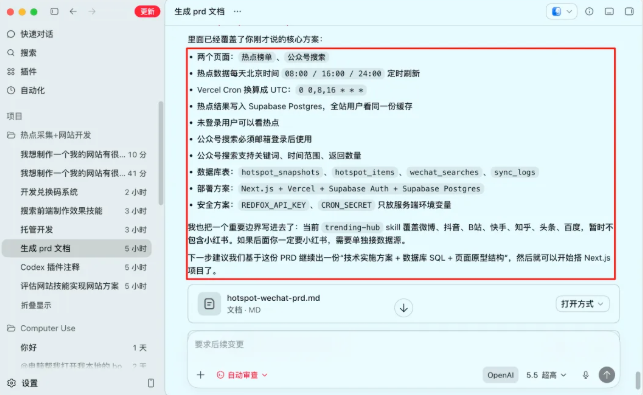Select the 生成 prd 文档 conversation in the sidebar
The image size is (643, 395).
pos(77,248)
